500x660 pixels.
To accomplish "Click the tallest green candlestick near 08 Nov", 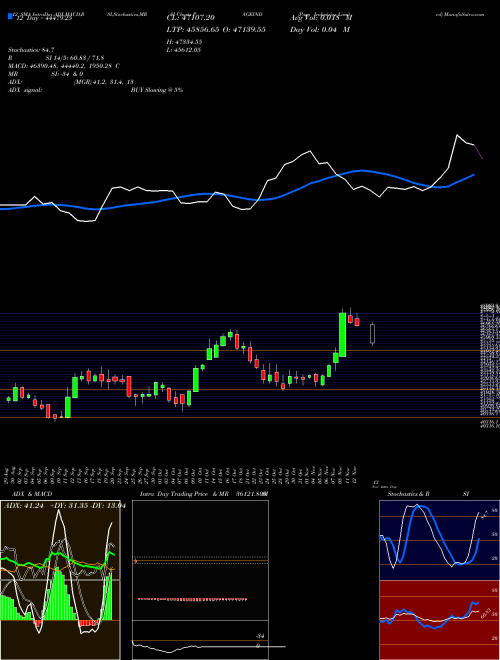I will [343, 335].
